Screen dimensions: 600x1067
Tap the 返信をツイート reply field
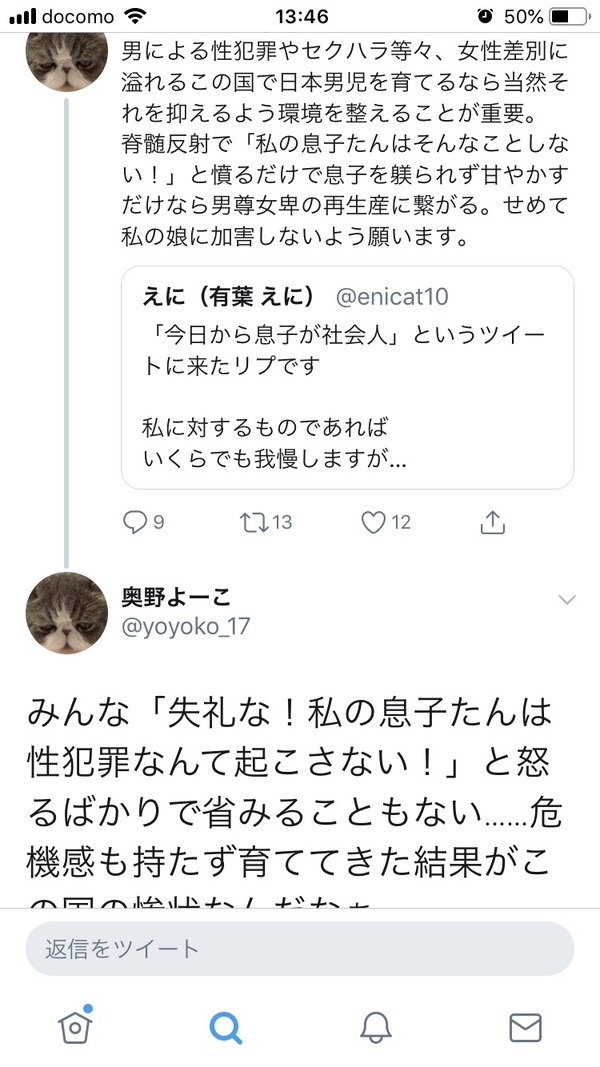pyautogui.click(x=300, y=948)
